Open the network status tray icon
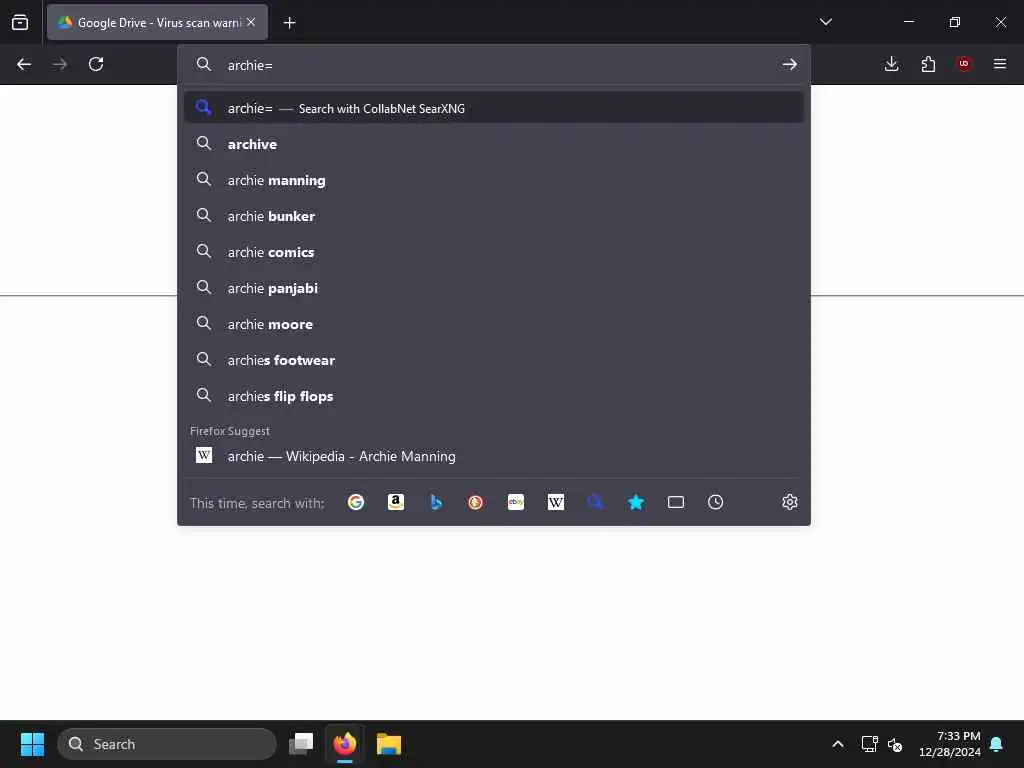 click(x=869, y=744)
